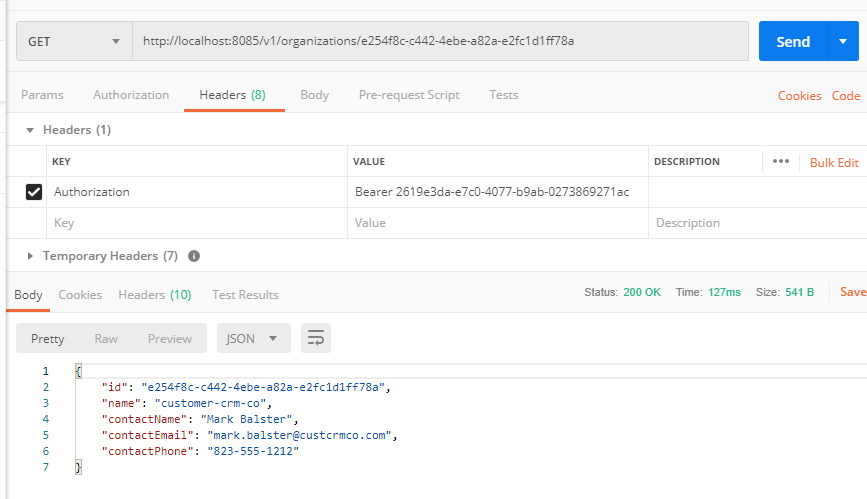
Task: Switch to the Authorization tab
Action: pyautogui.click(x=131, y=95)
